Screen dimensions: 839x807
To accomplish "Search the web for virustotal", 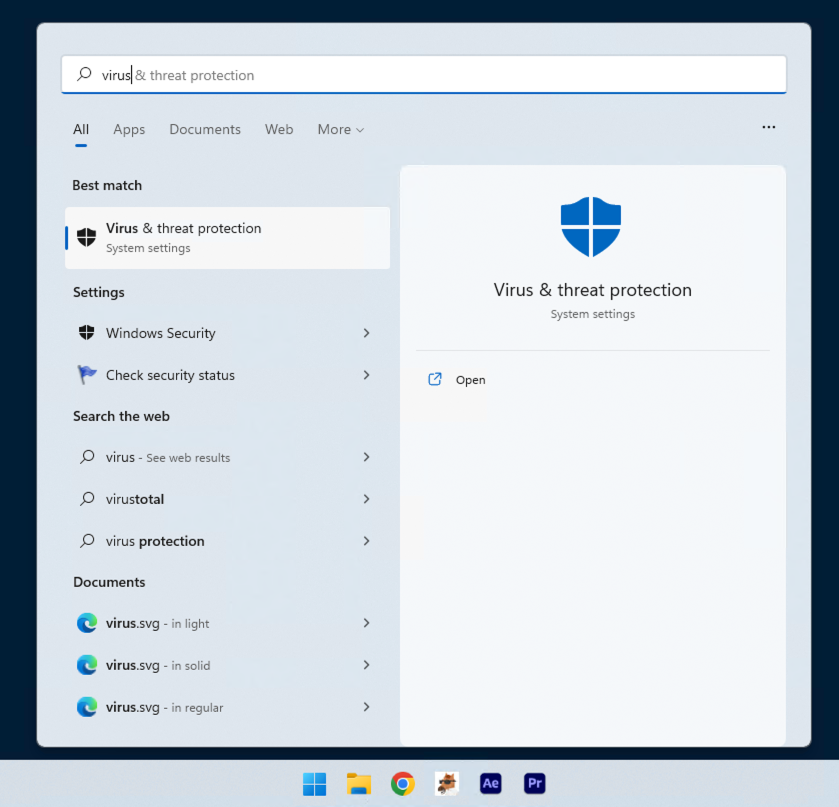I will coord(227,499).
